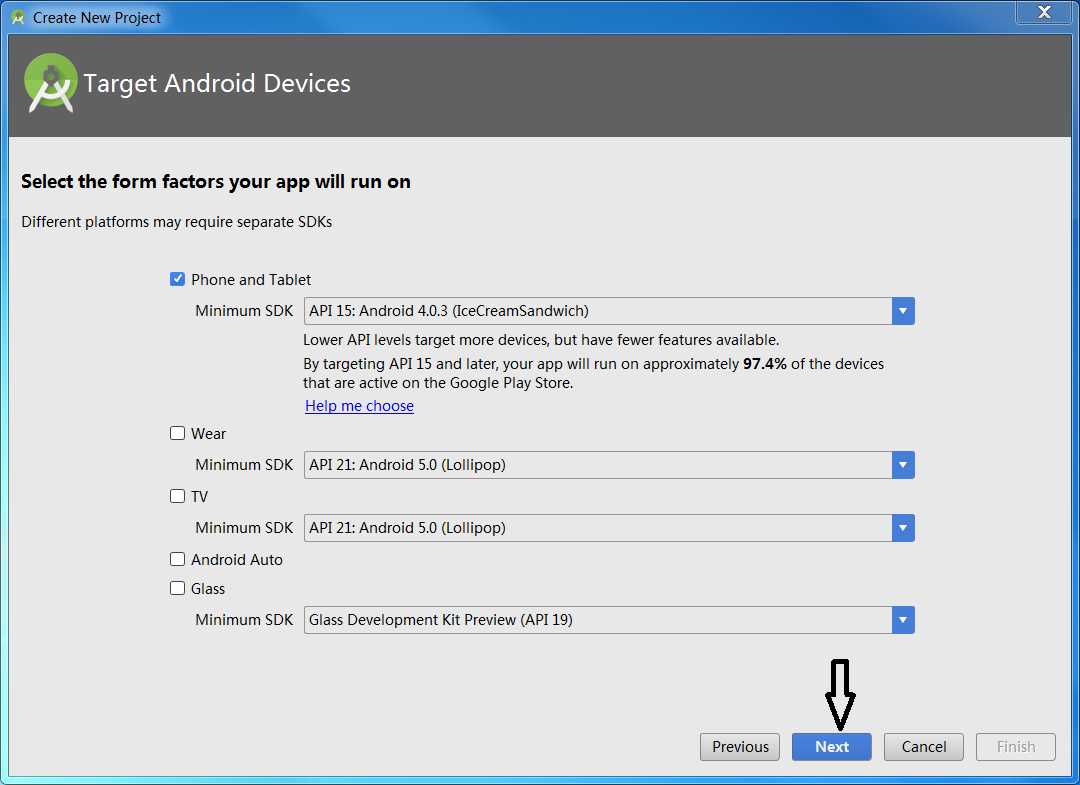Go back with the Previous button

click(x=740, y=746)
